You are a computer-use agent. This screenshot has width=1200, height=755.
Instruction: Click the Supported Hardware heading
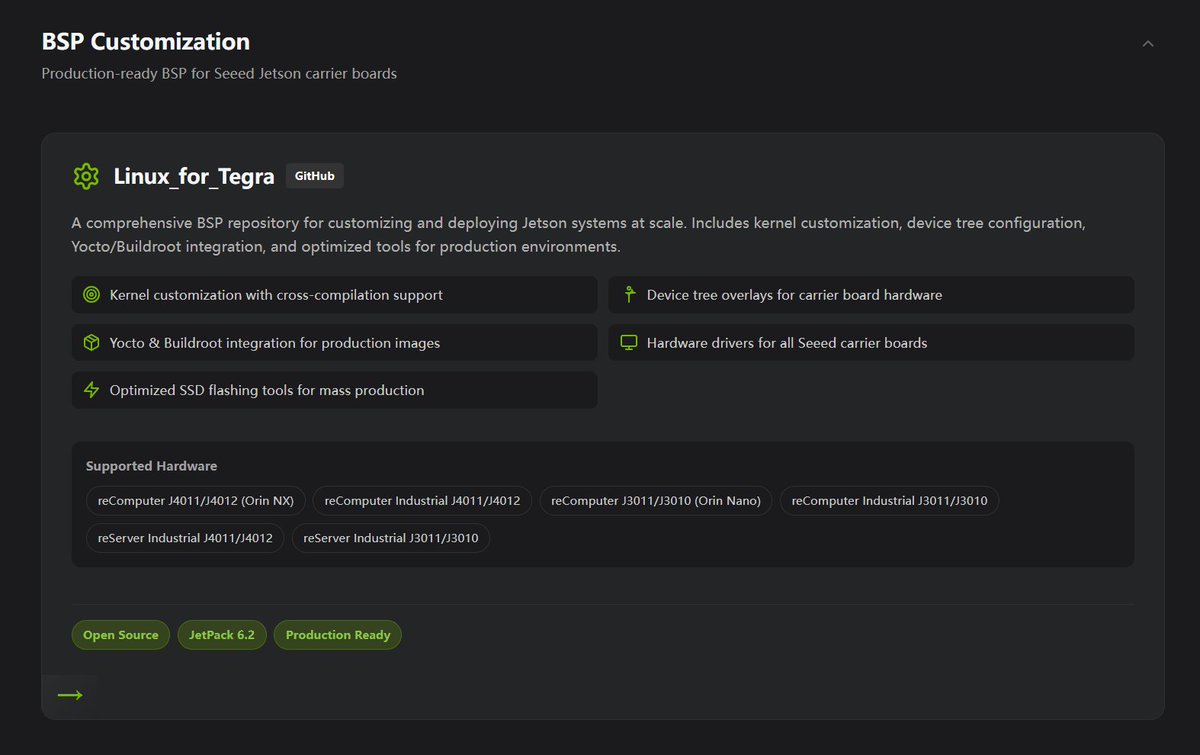152,466
